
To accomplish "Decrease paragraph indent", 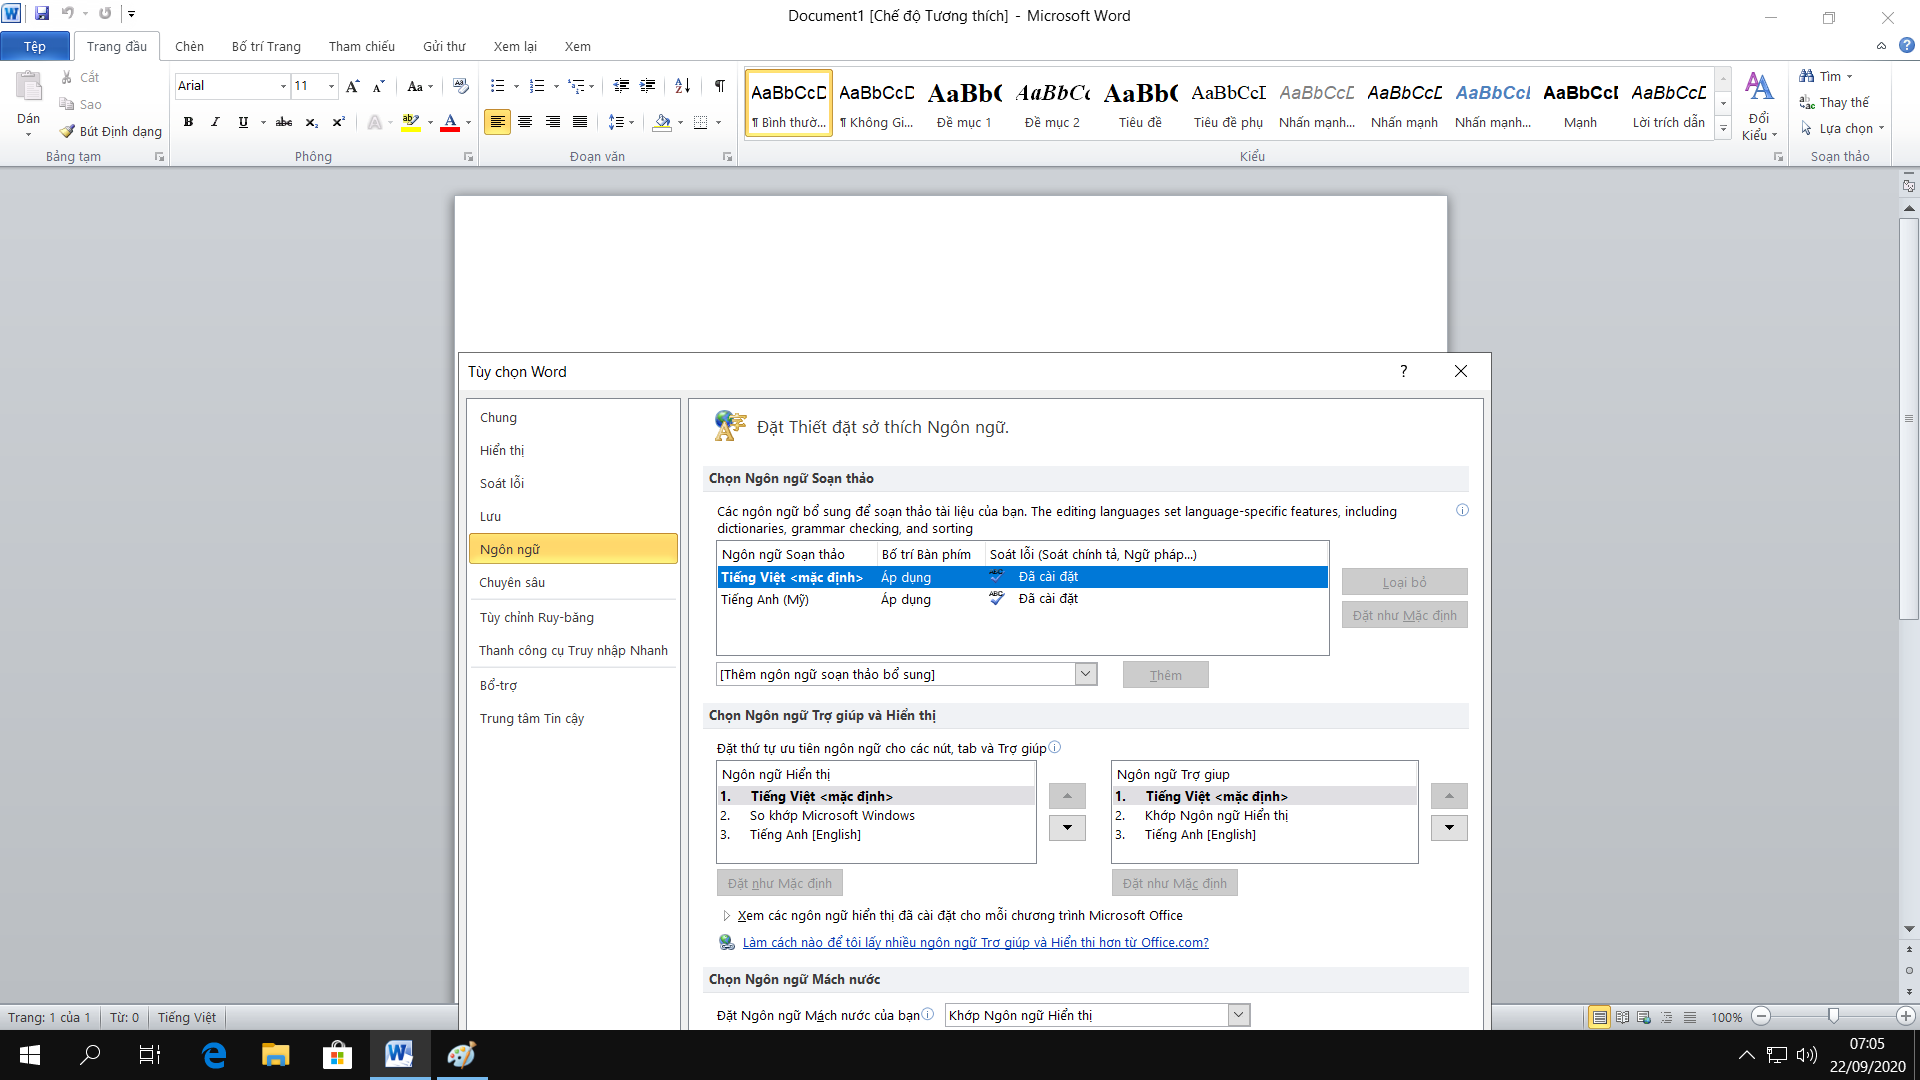I will [621, 86].
